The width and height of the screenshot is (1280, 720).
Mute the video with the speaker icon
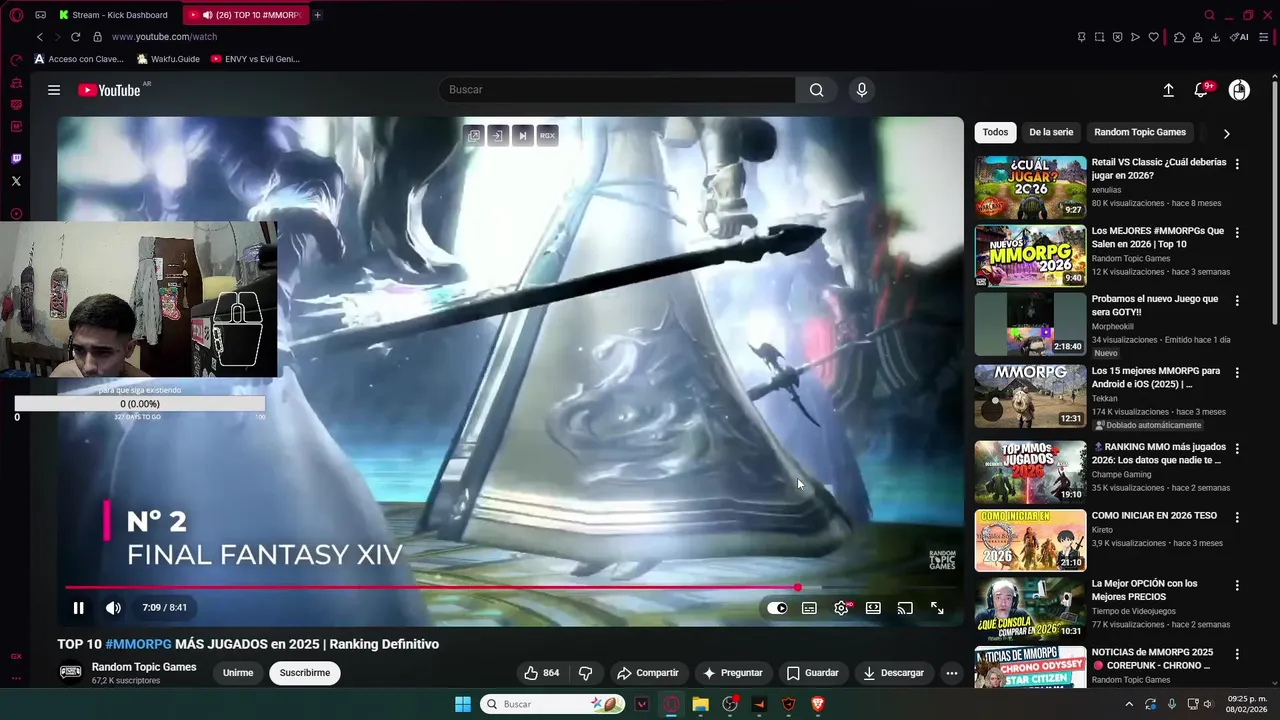click(x=113, y=608)
